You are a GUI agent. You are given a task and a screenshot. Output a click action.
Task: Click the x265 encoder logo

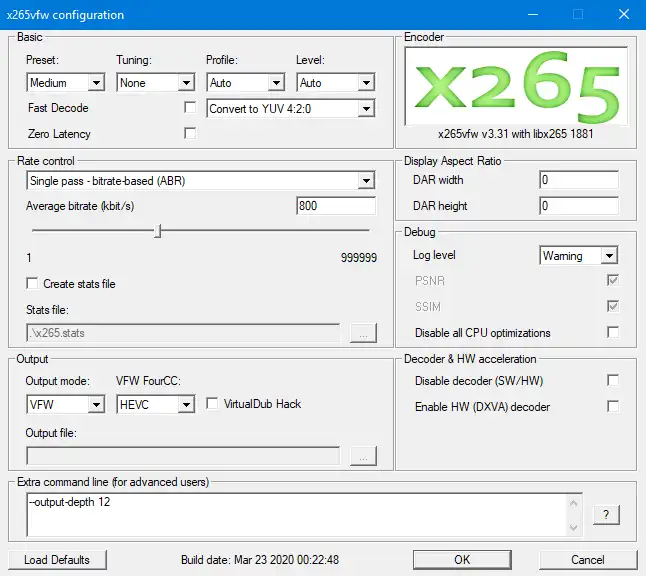click(x=516, y=86)
